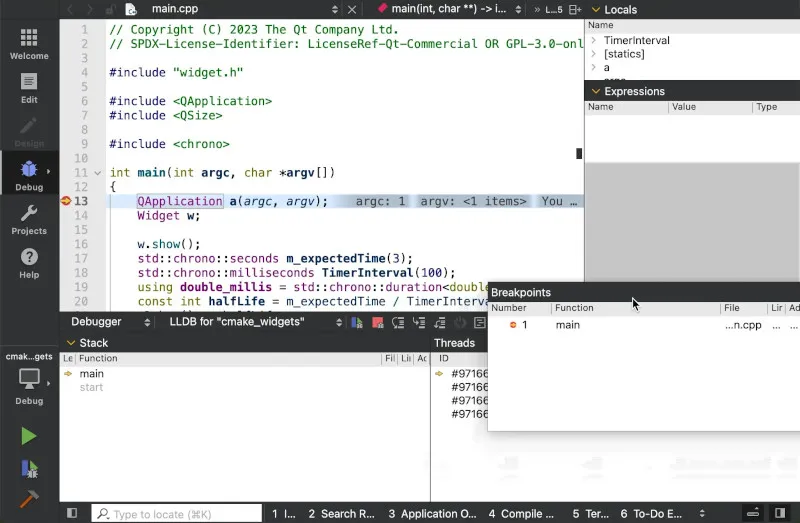This screenshot has width=800, height=523.
Task: Select the main frame in Stack
Action: point(92,374)
